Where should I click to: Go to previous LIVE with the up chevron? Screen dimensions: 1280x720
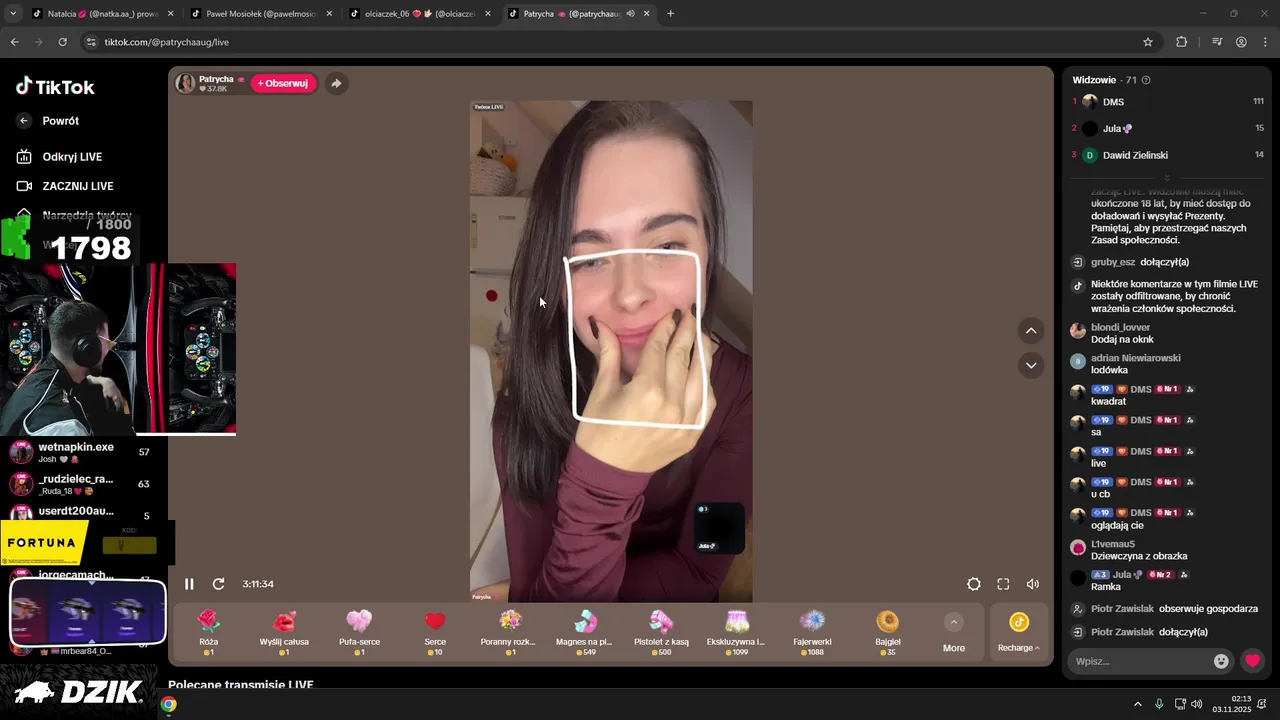[1031, 331]
